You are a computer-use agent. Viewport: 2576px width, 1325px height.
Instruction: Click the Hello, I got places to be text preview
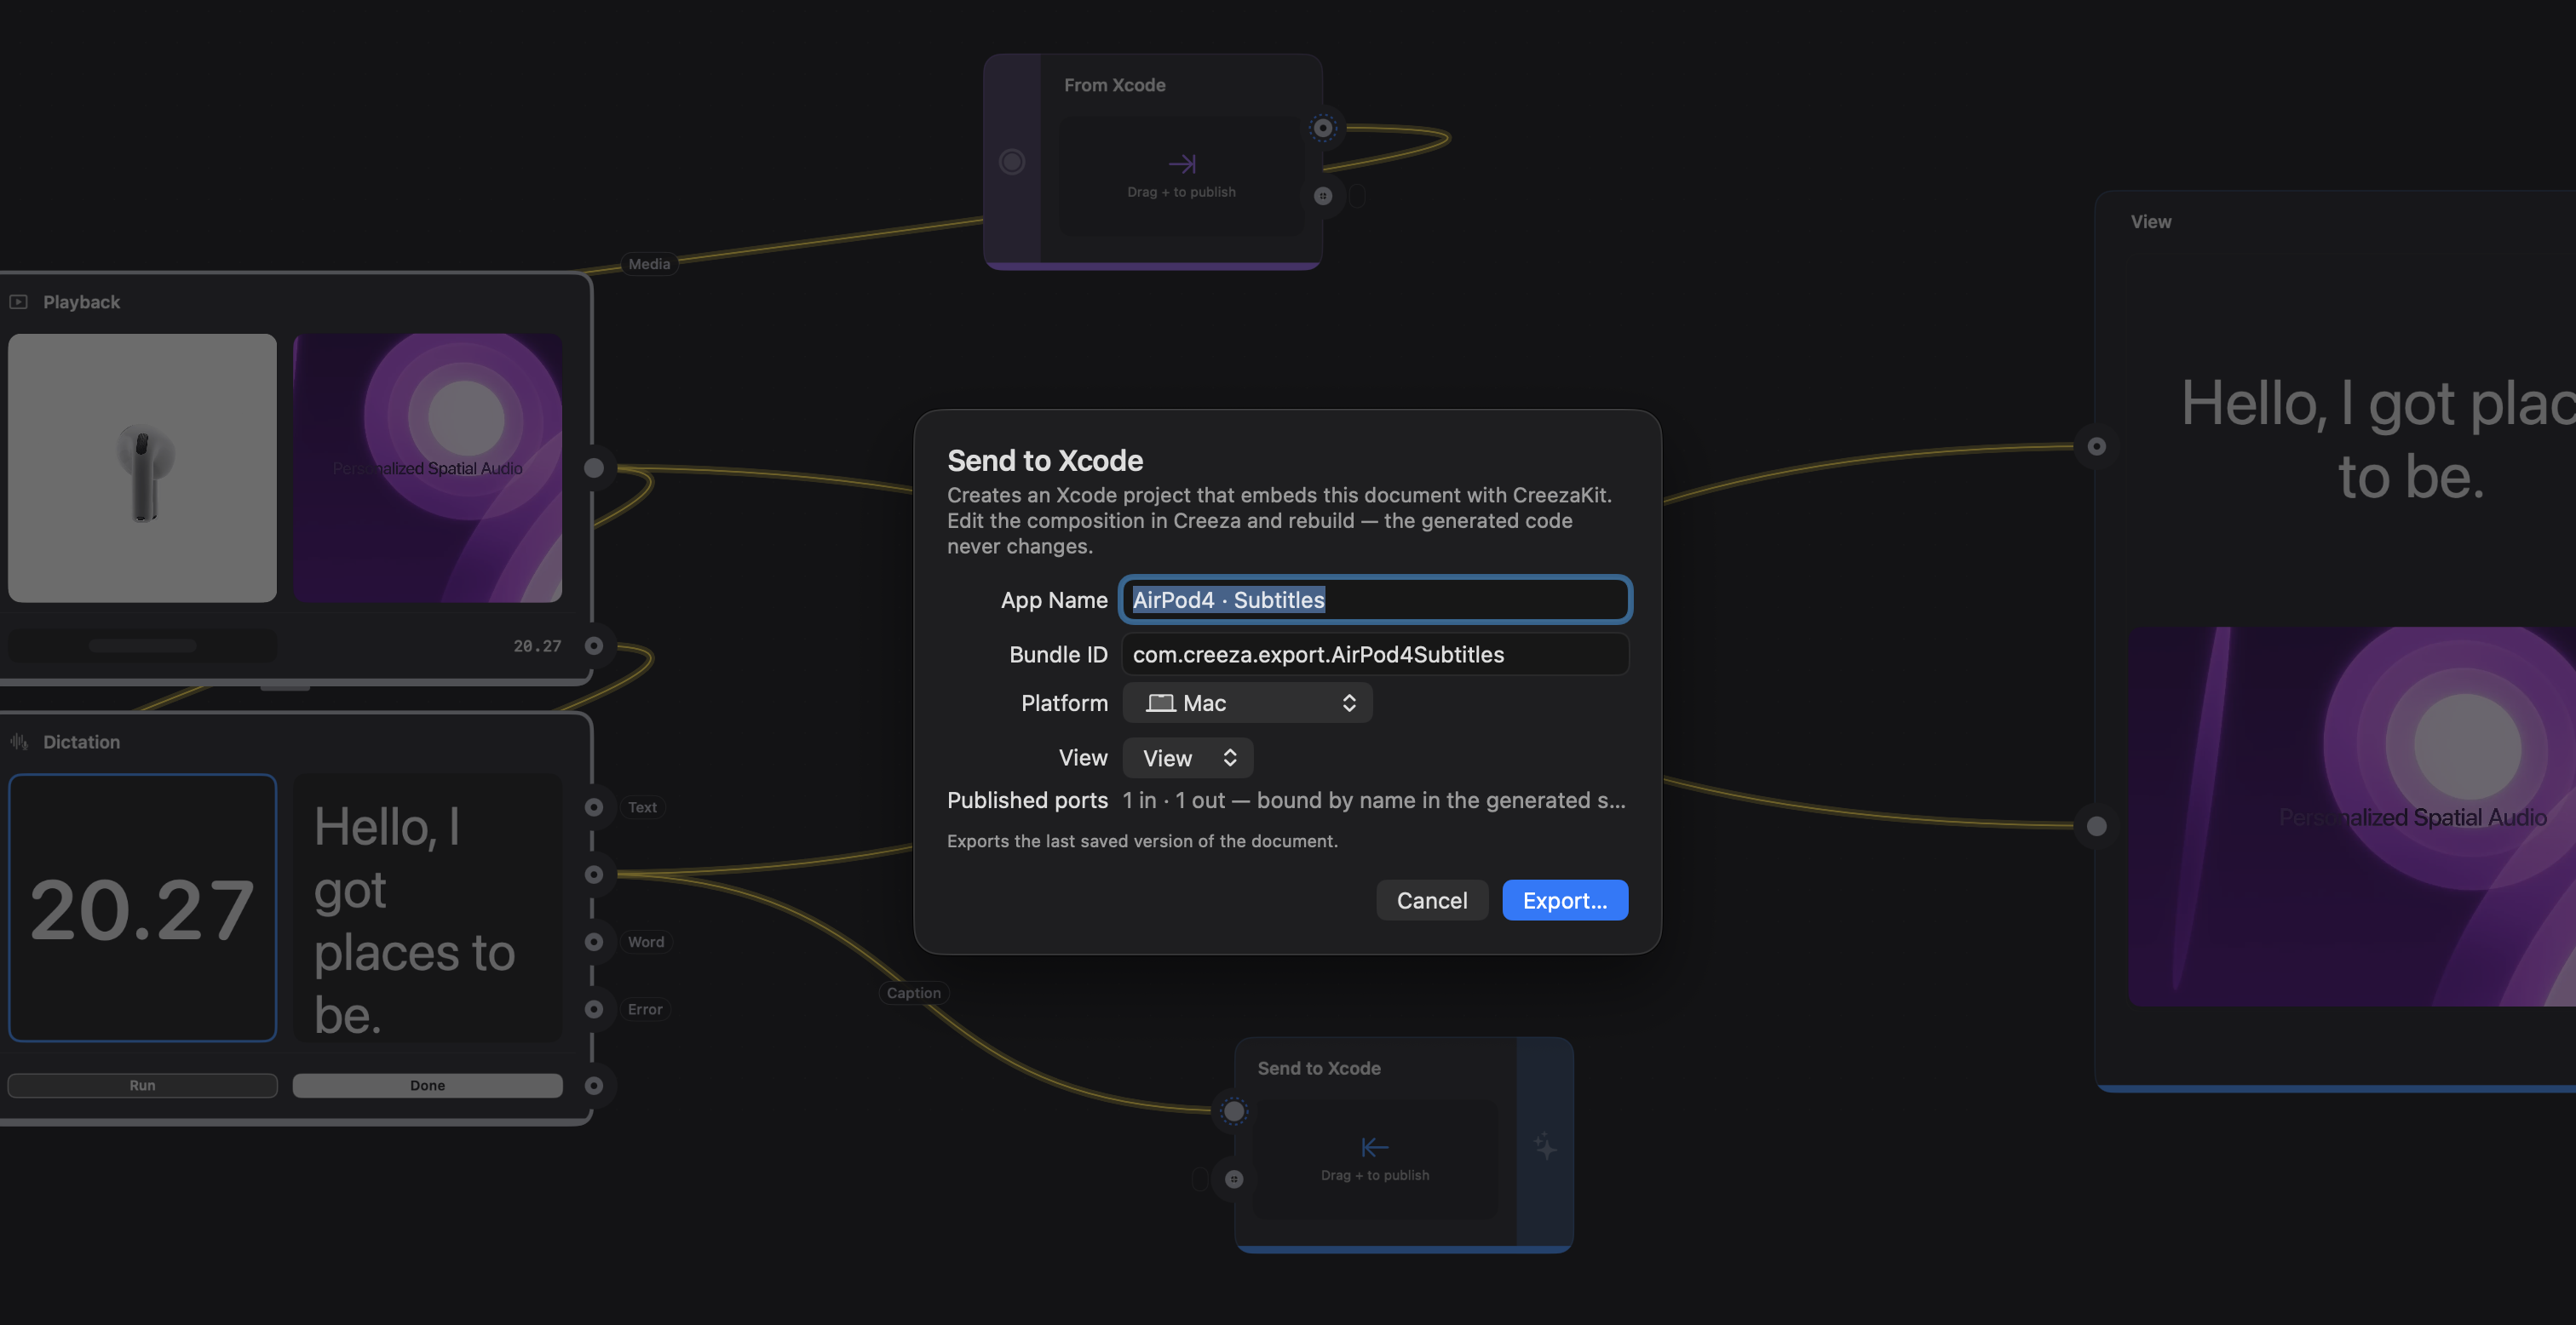427,908
